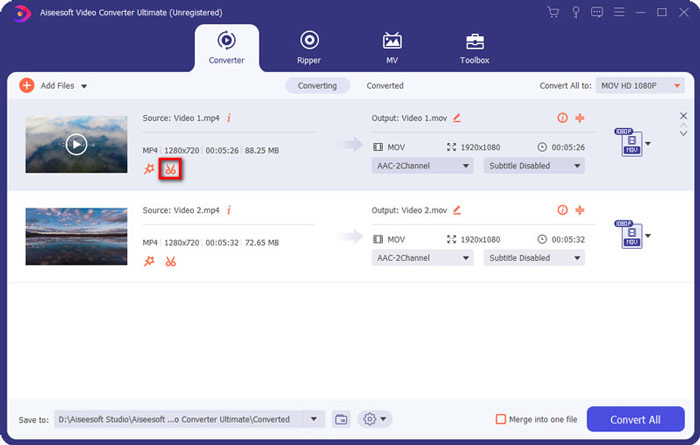Open the settings gear dropdown at bottom
The height and width of the screenshot is (445, 700).
375,419
